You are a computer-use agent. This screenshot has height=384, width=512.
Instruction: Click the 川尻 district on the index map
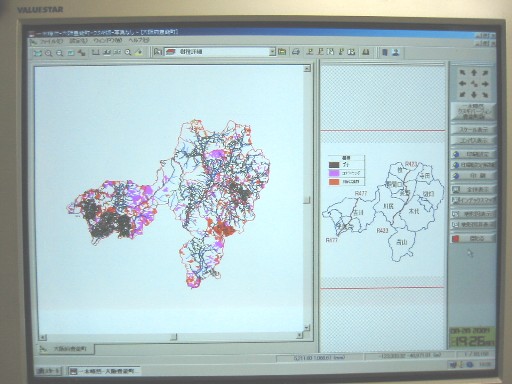pyautogui.click(x=388, y=206)
